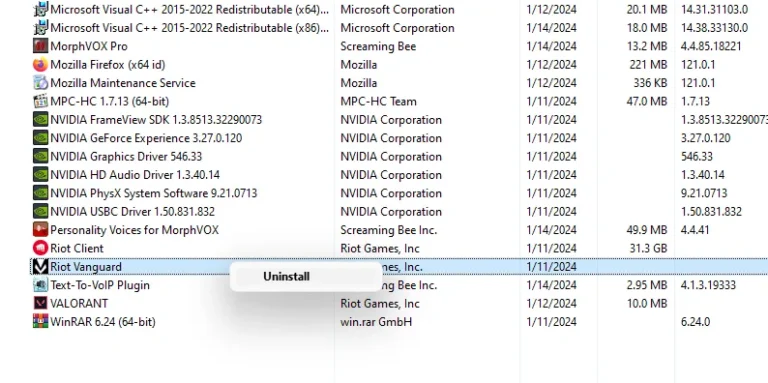The width and height of the screenshot is (768, 383).
Task: Select the Microsoft Visual C++ (x86) entry
Action: [x=399, y=28]
